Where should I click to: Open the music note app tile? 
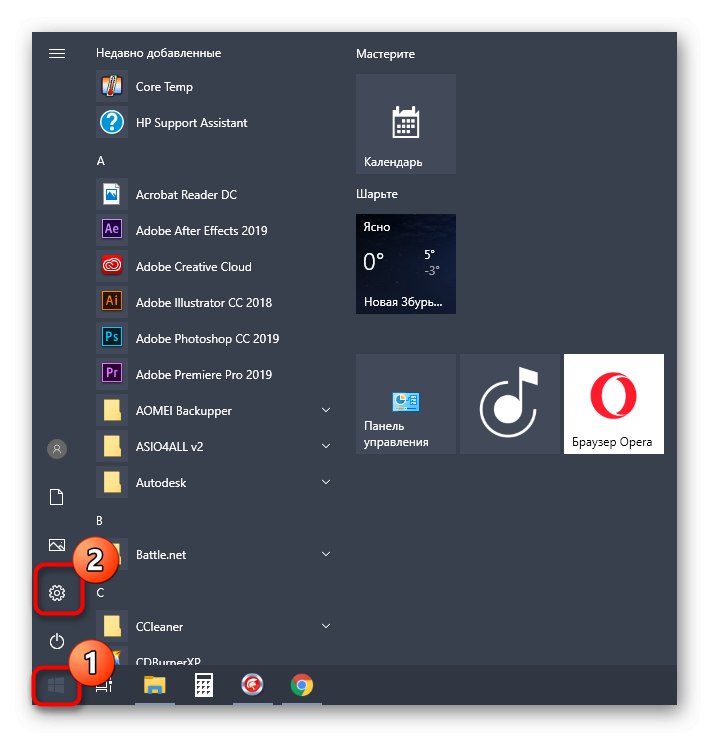tap(510, 404)
